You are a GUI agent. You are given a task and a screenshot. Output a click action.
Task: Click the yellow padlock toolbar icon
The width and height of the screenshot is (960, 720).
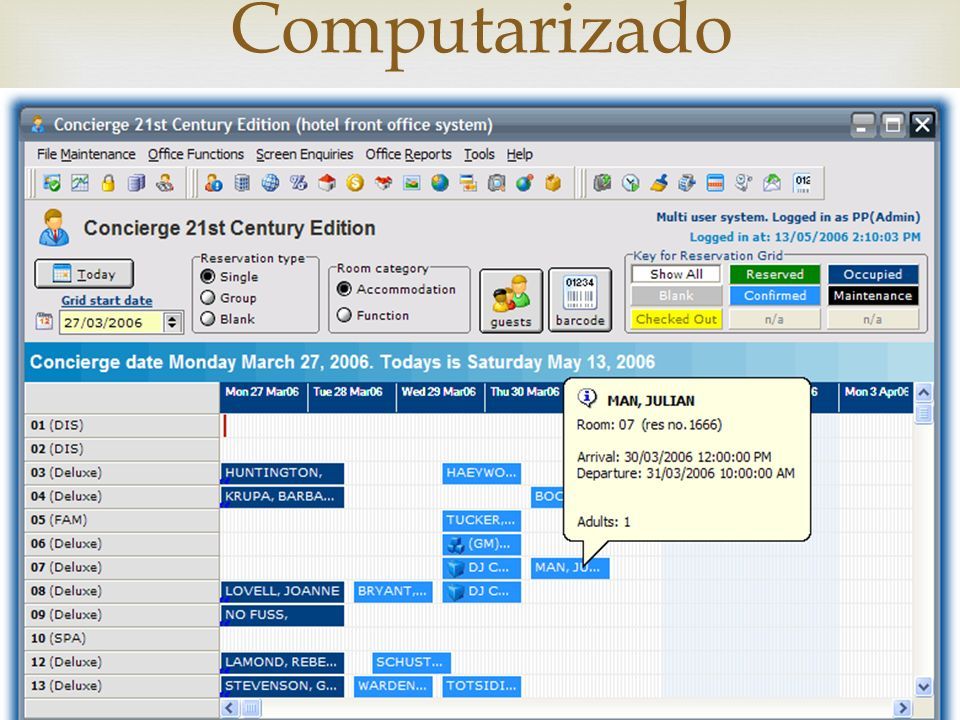tap(108, 182)
